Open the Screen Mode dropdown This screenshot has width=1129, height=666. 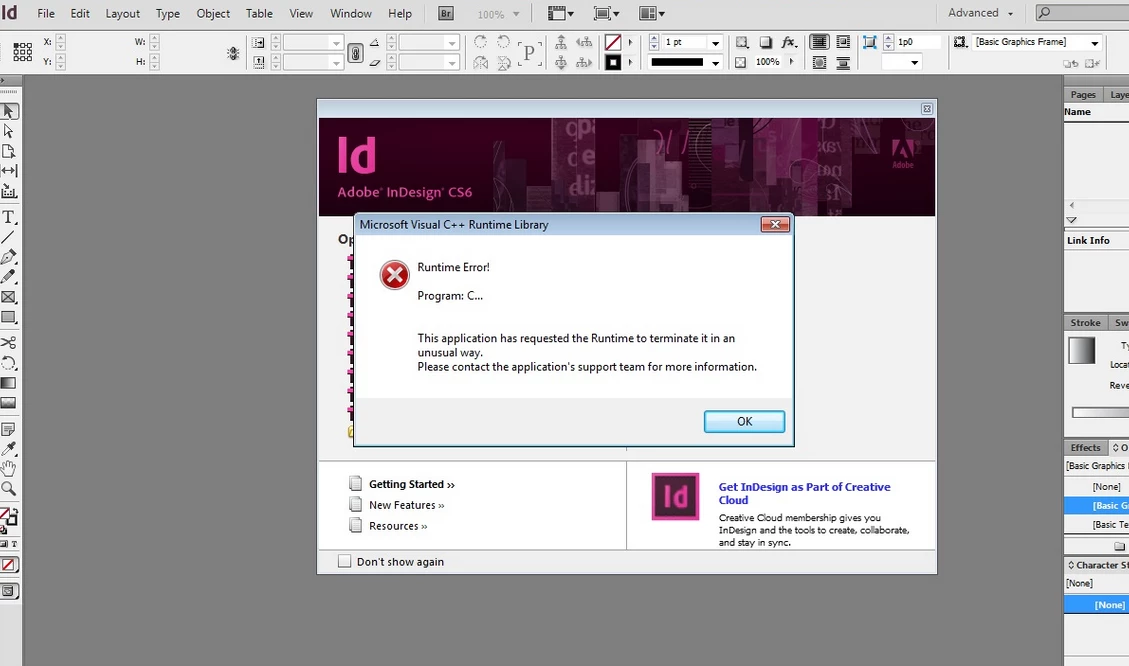tap(606, 14)
